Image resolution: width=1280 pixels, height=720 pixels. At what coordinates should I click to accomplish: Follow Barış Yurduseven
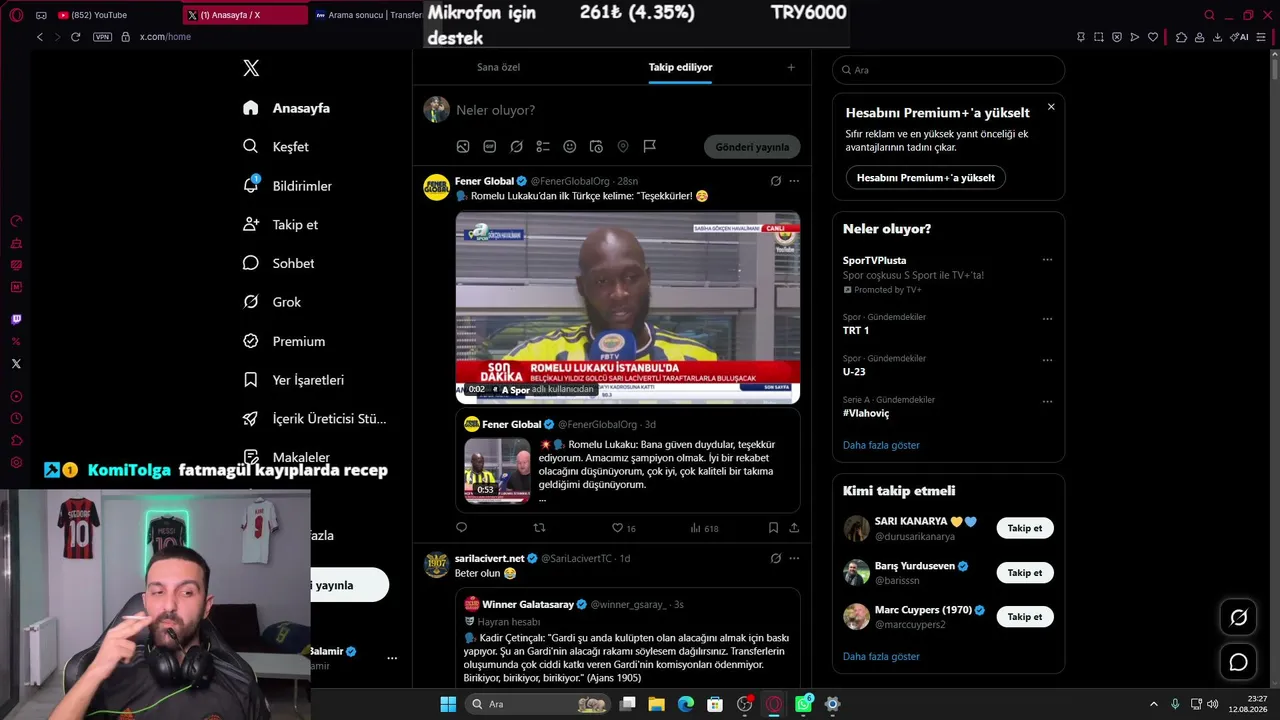1025,573
